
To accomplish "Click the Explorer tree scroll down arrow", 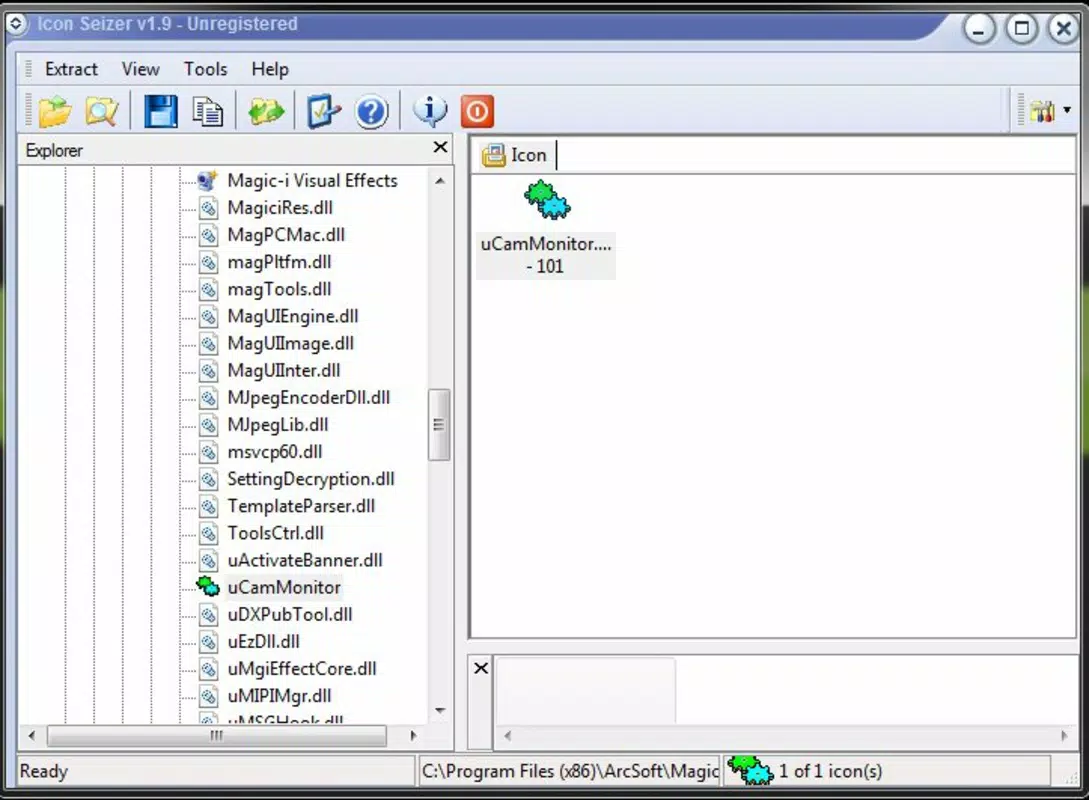I will 440,710.
